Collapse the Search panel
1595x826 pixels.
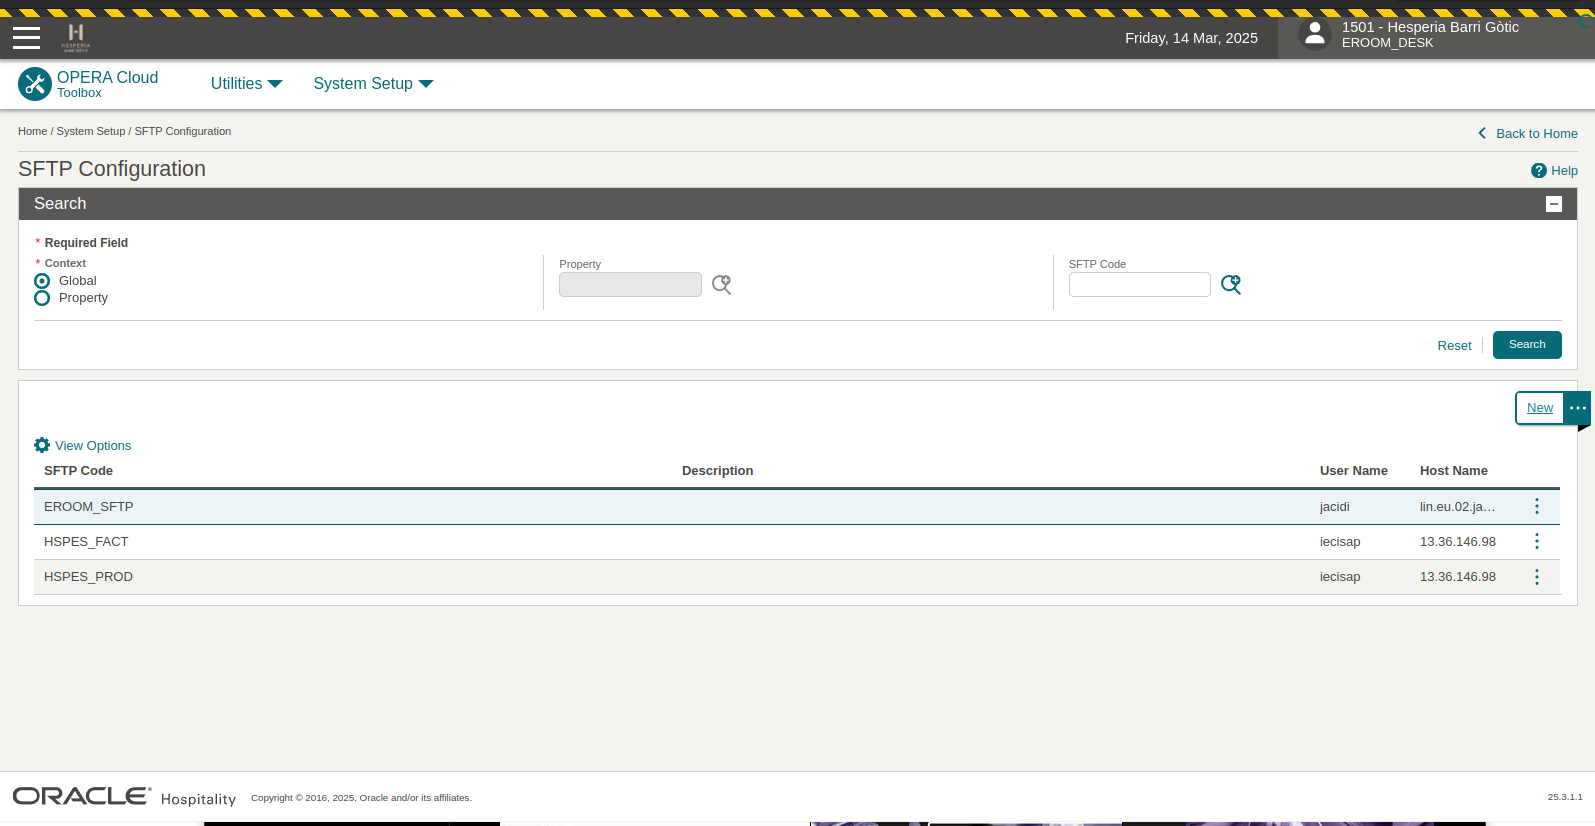pyautogui.click(x=1553, y=204)
